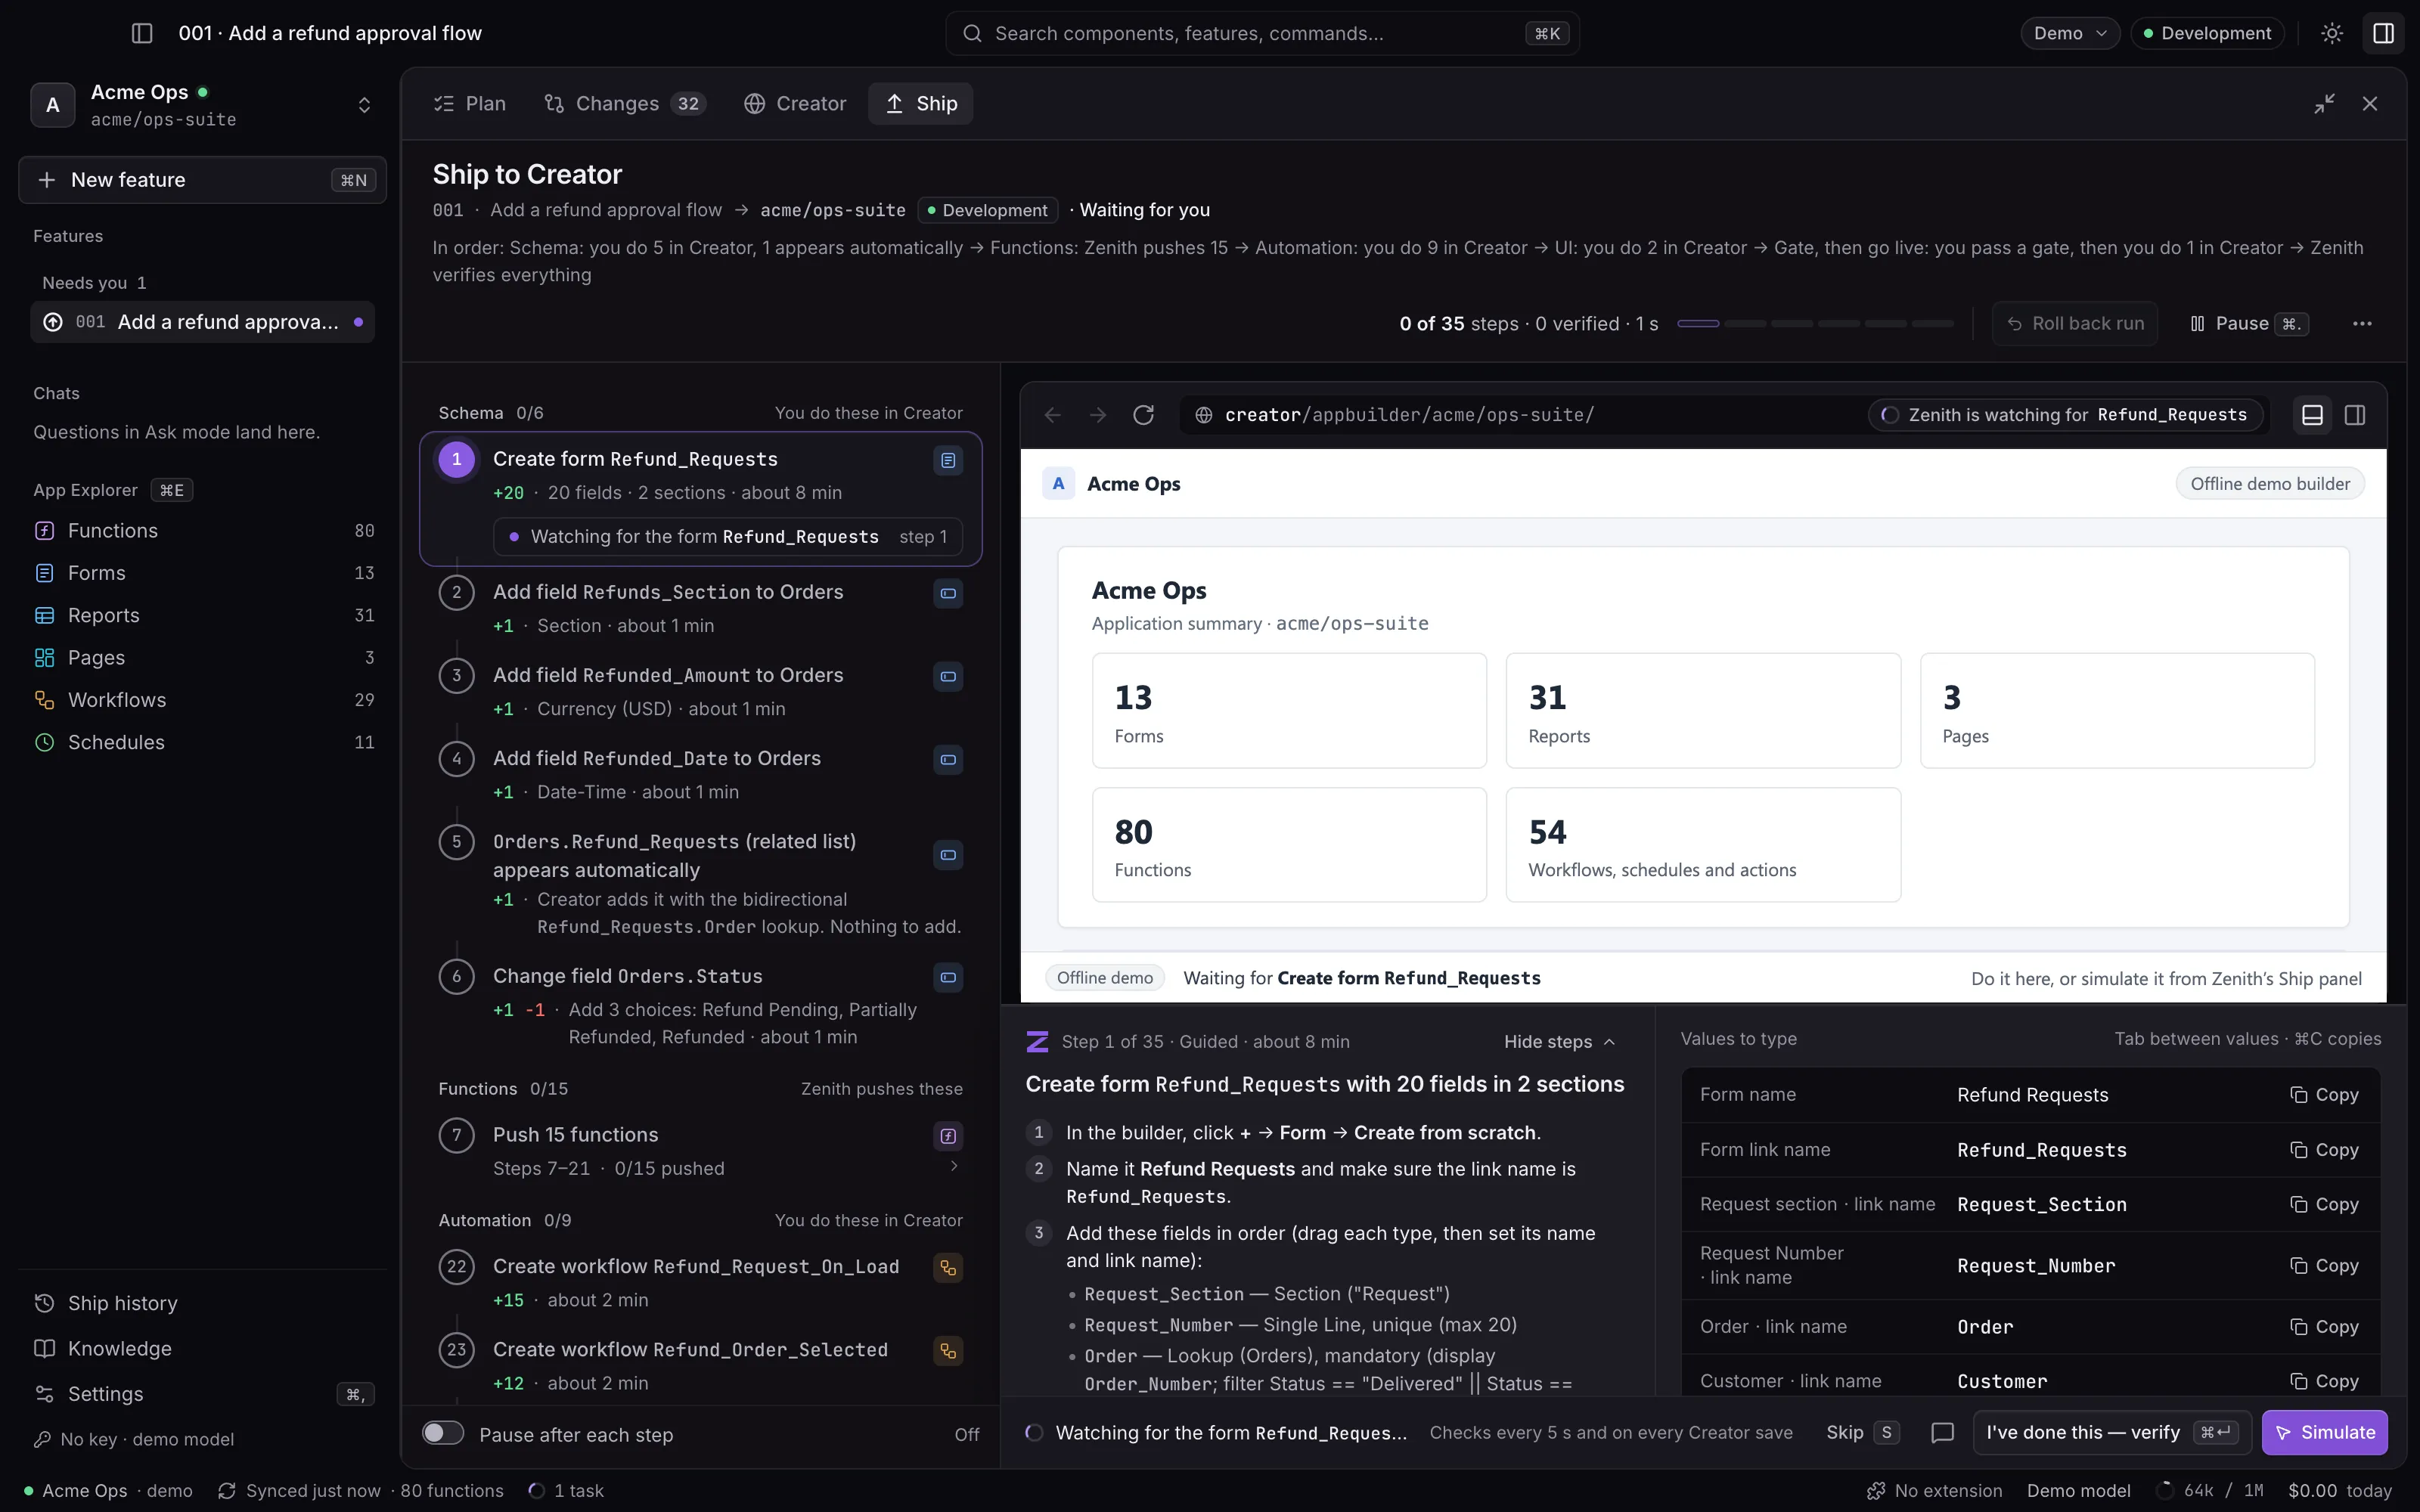2420x1512 pixels.
Task: Open Ship history in the sidebar
Action: (x=203, y=1303)
